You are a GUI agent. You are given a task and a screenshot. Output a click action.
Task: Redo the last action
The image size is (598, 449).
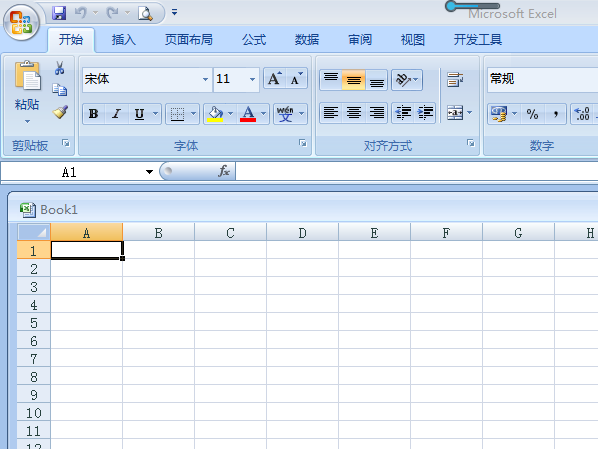tap(112, 13)
